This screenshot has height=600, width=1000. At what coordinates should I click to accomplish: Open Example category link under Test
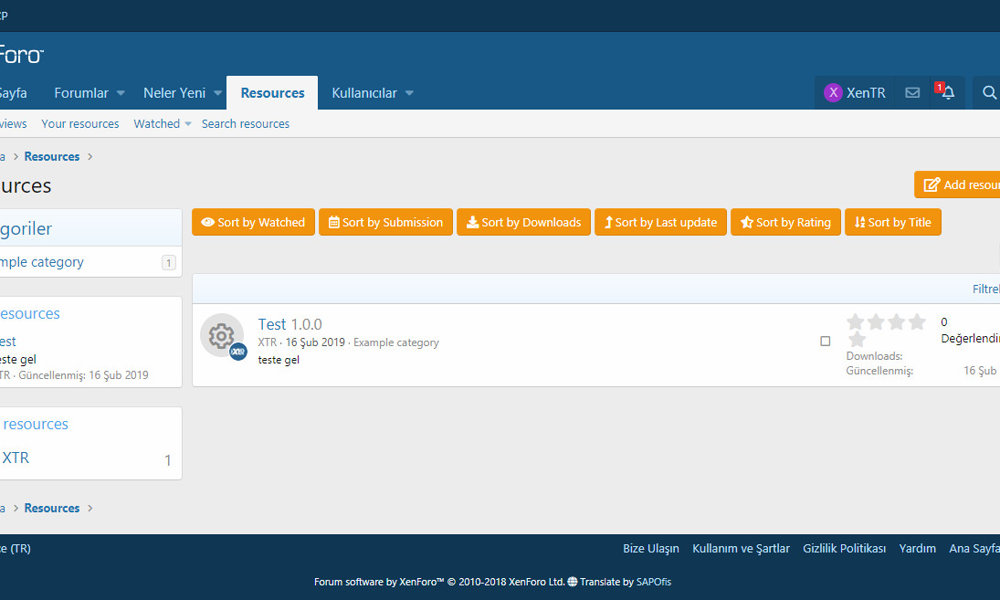coord(396,342)
